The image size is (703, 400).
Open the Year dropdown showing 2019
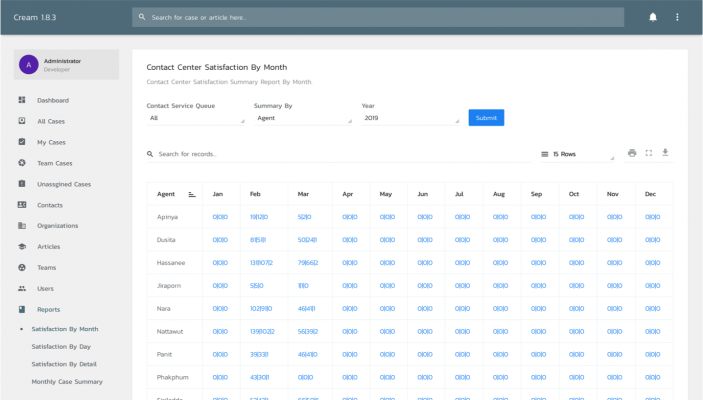click(x=410, y=118)
